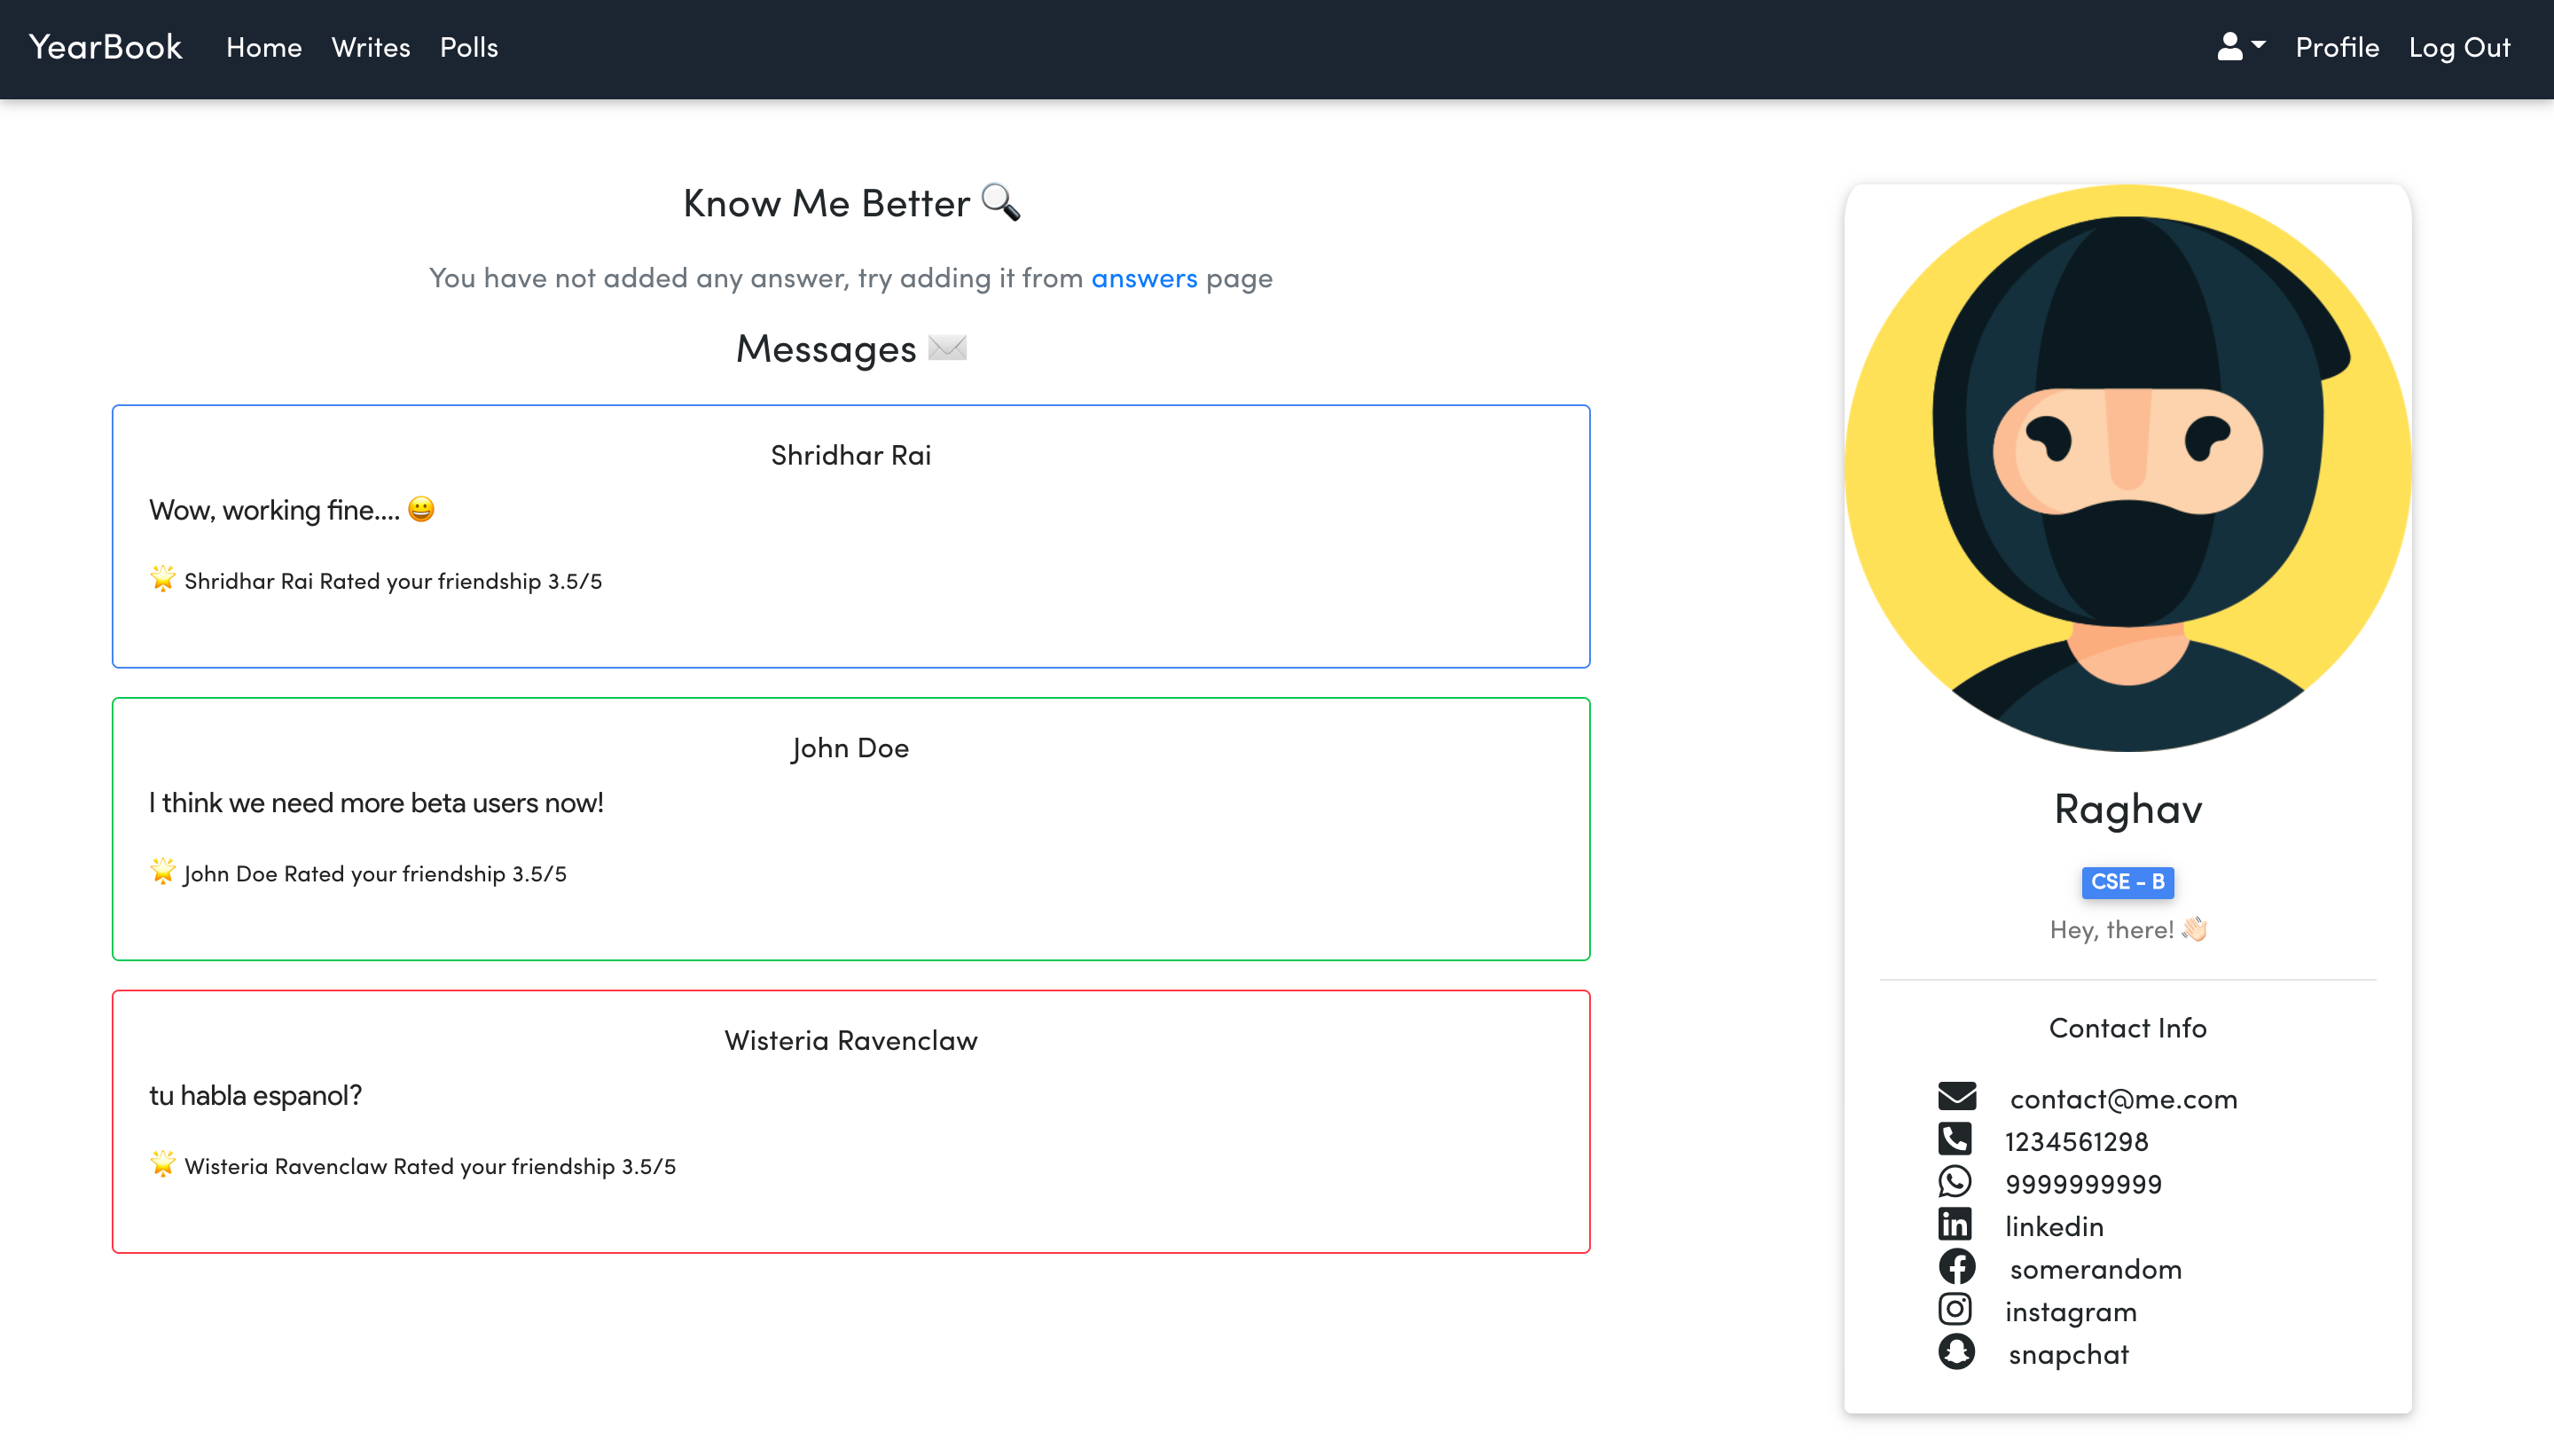Open the Polls page in navbar
This screenshot has width=2554, height=1456.
[469, 47]
